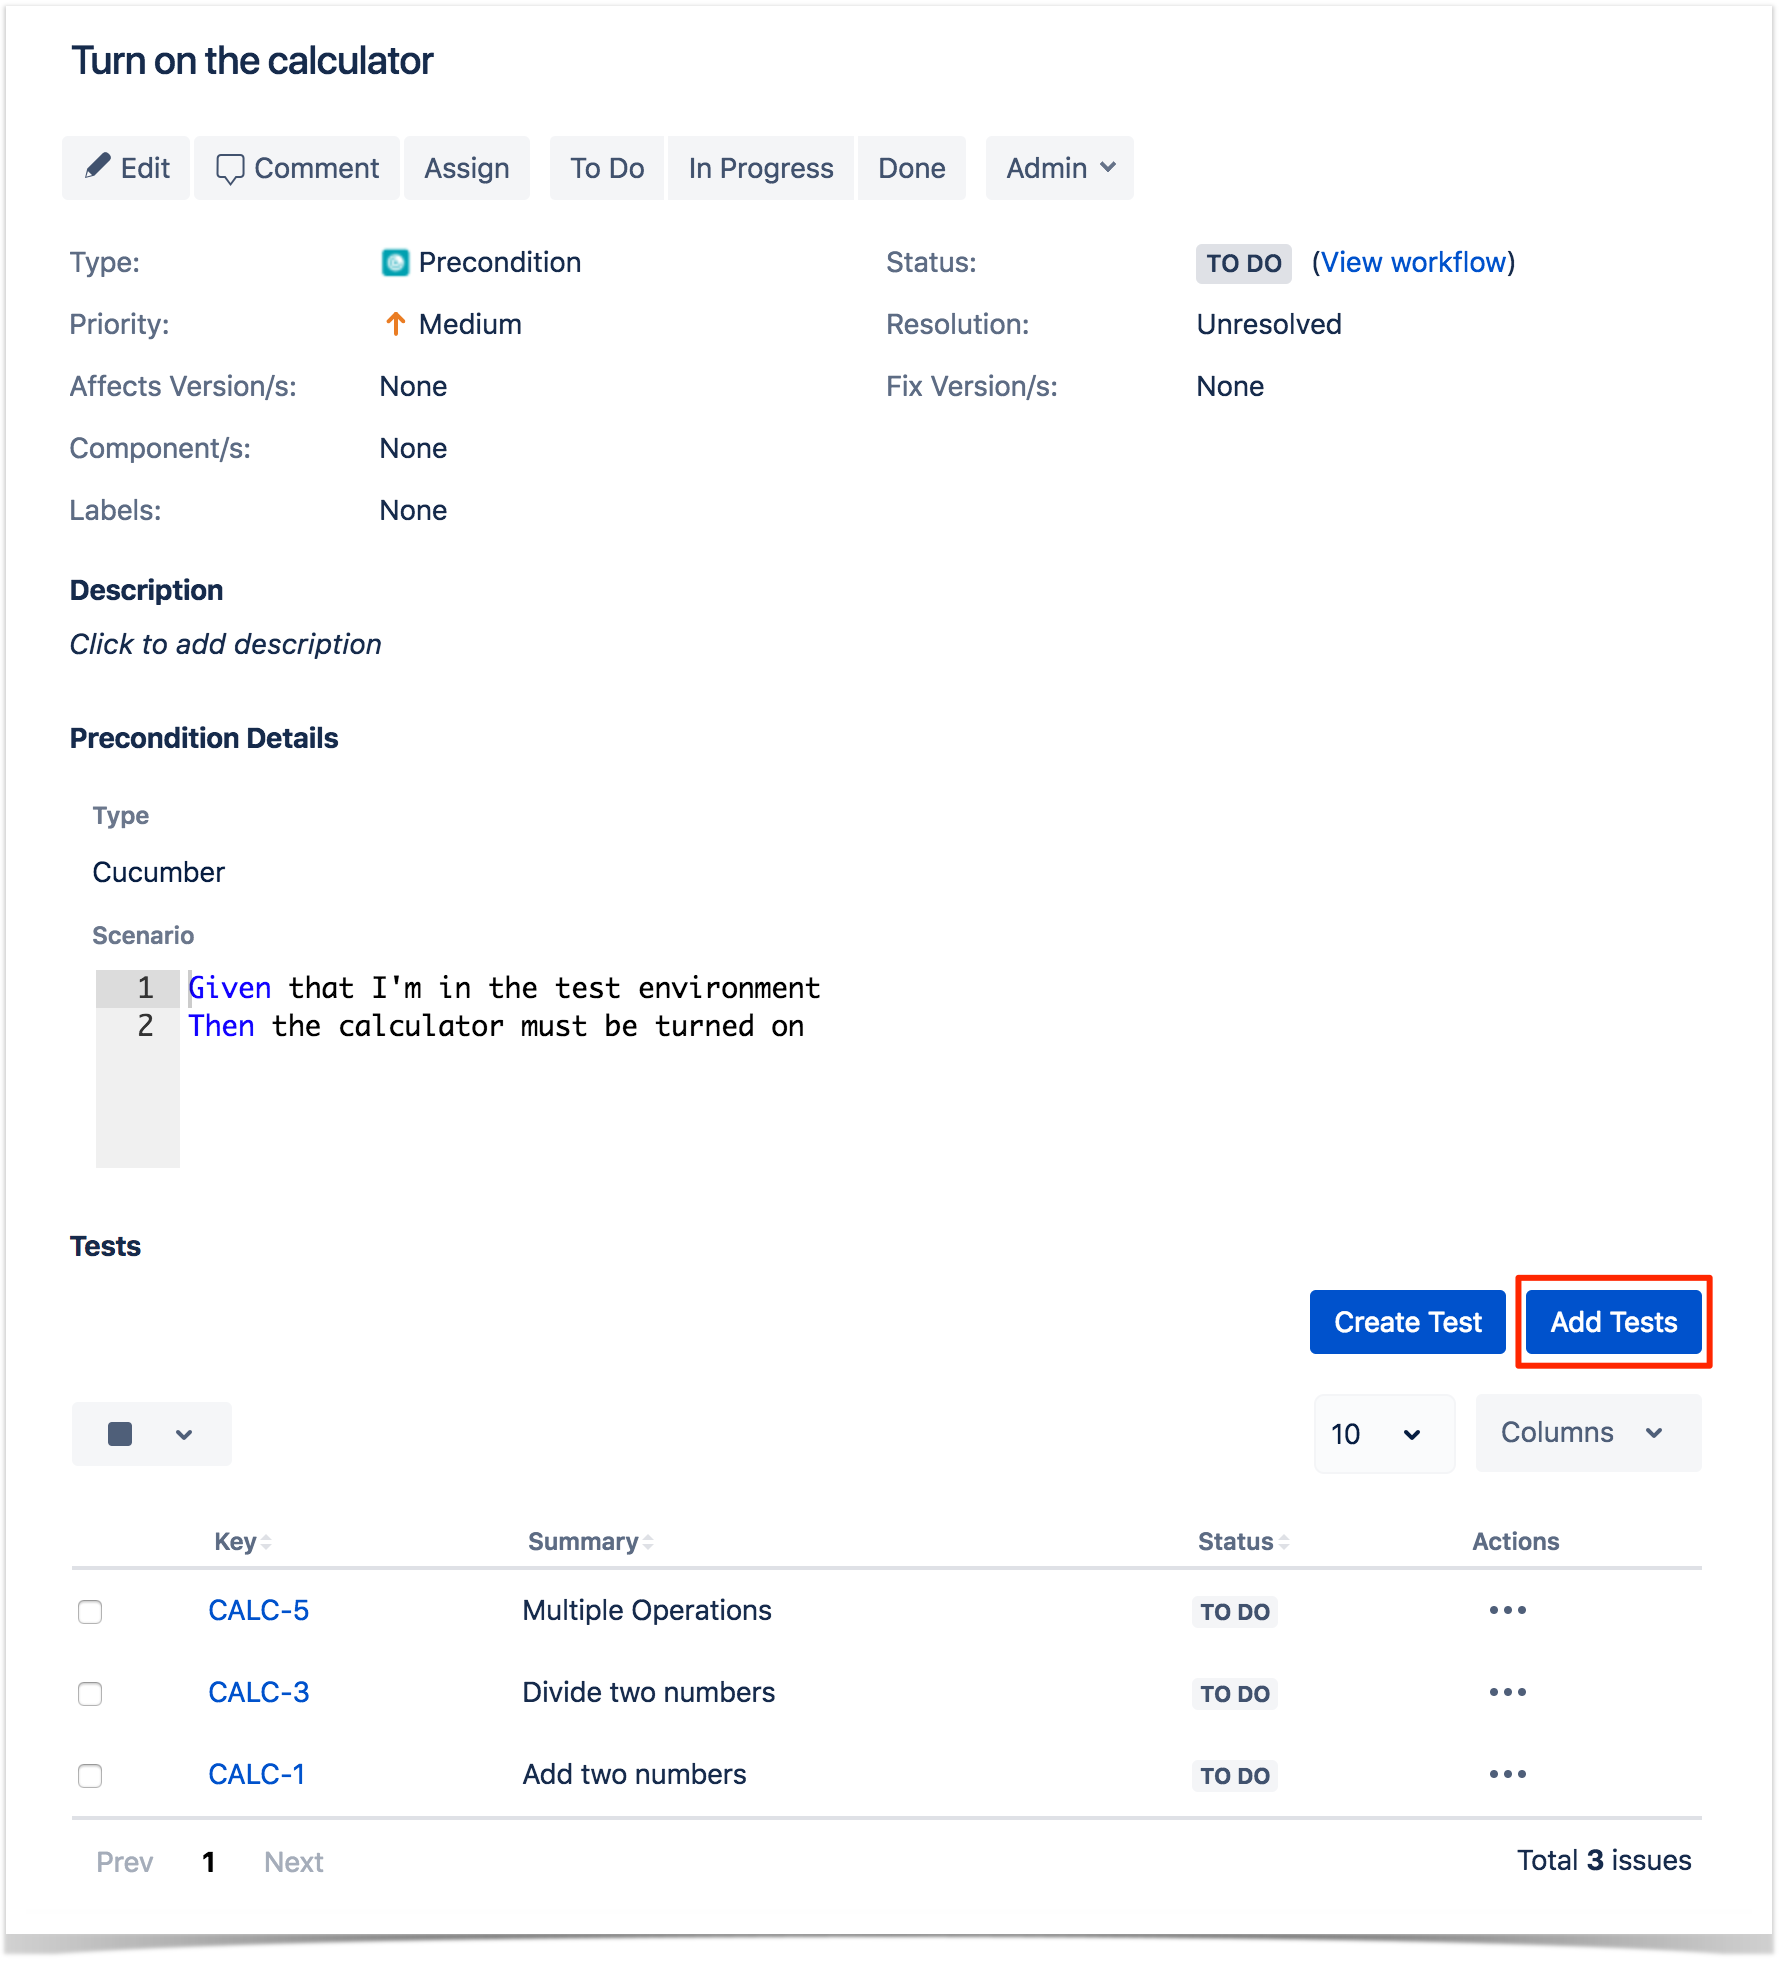Click the Unresolved resolution value
Screen dimensions: 1786x1963
[x=1269, y=324]
